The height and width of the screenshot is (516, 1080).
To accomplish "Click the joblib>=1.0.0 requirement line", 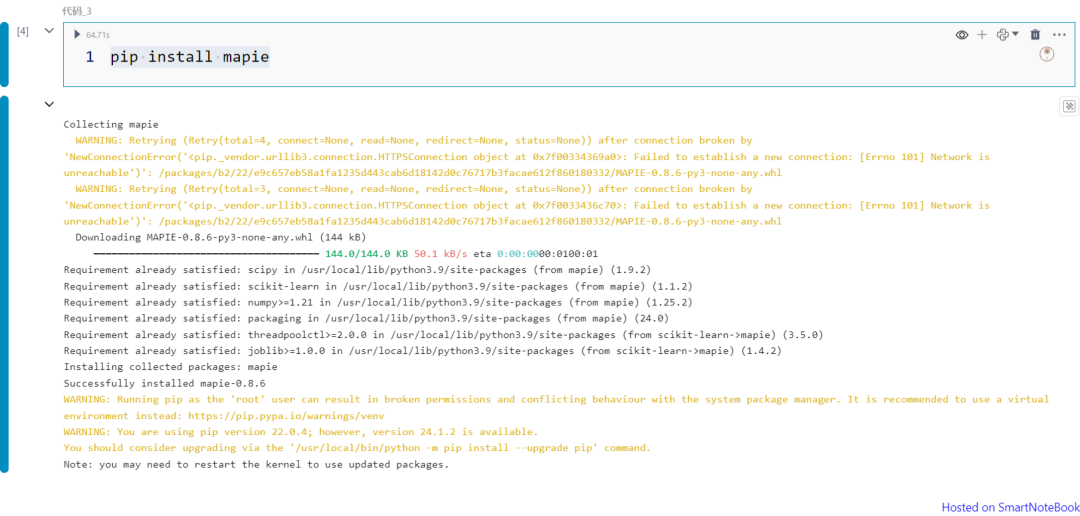I will click(422, 351).
